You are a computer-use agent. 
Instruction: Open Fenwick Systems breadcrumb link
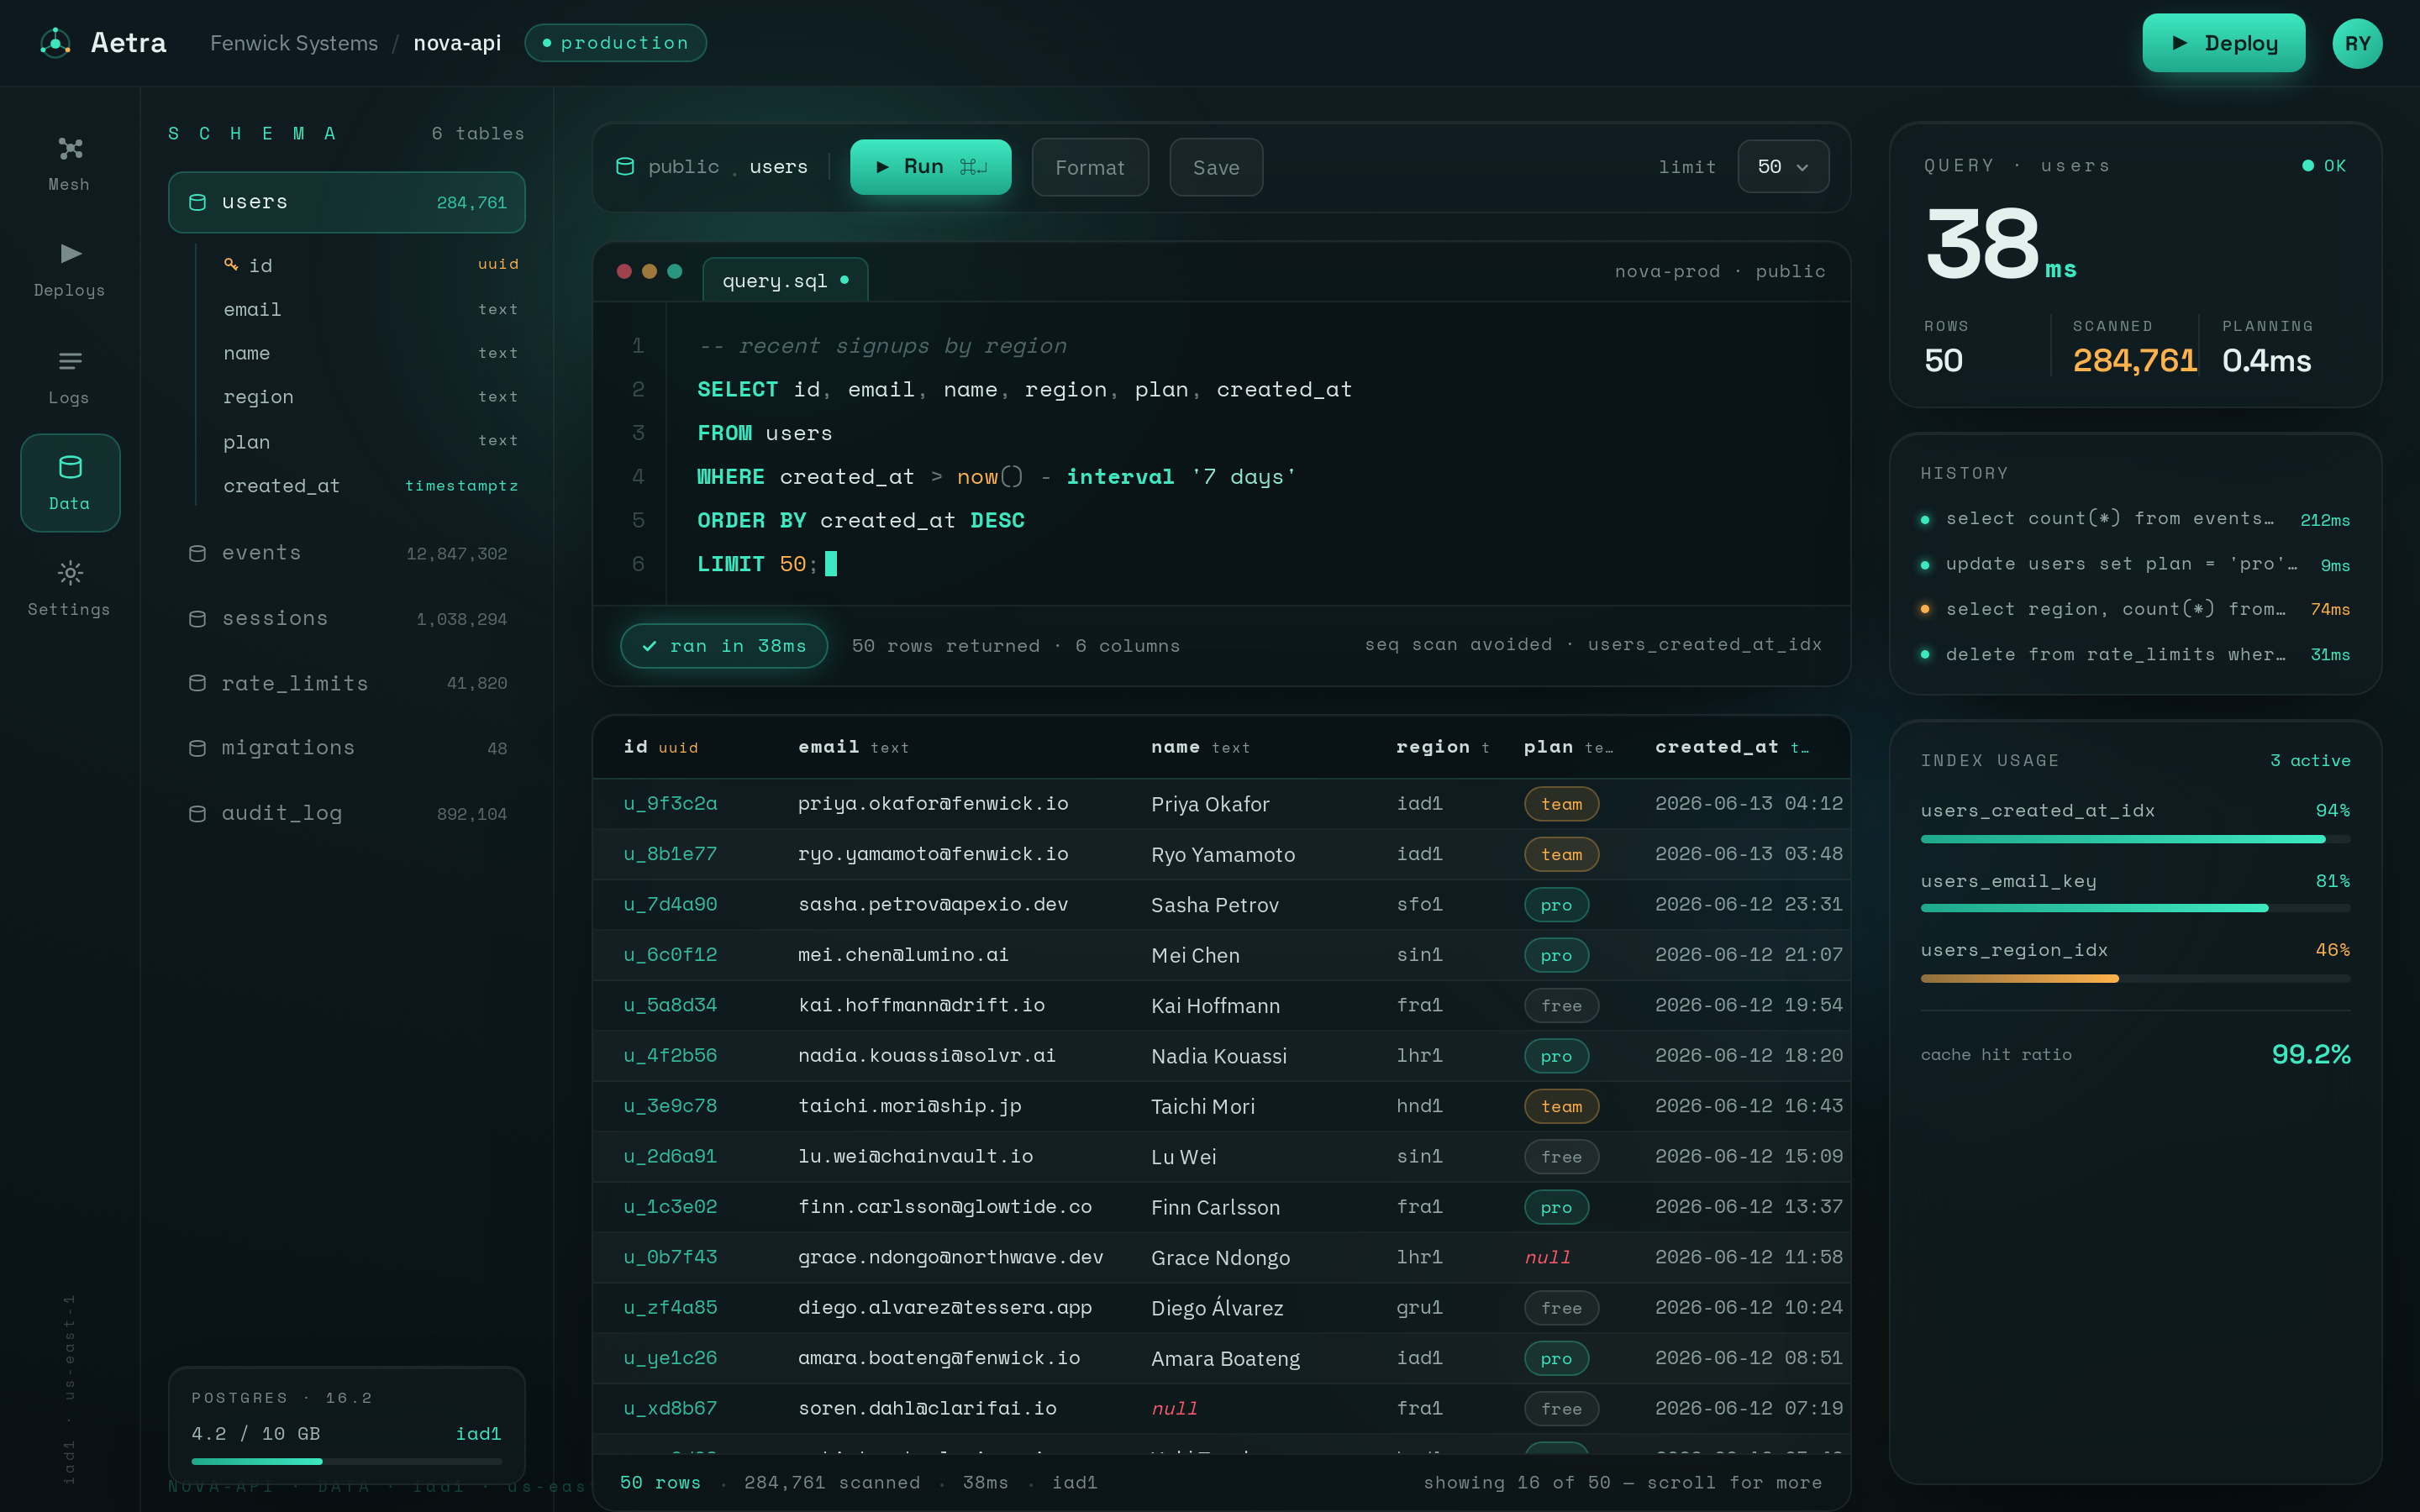pyautogui.click(x=294, y=43)
